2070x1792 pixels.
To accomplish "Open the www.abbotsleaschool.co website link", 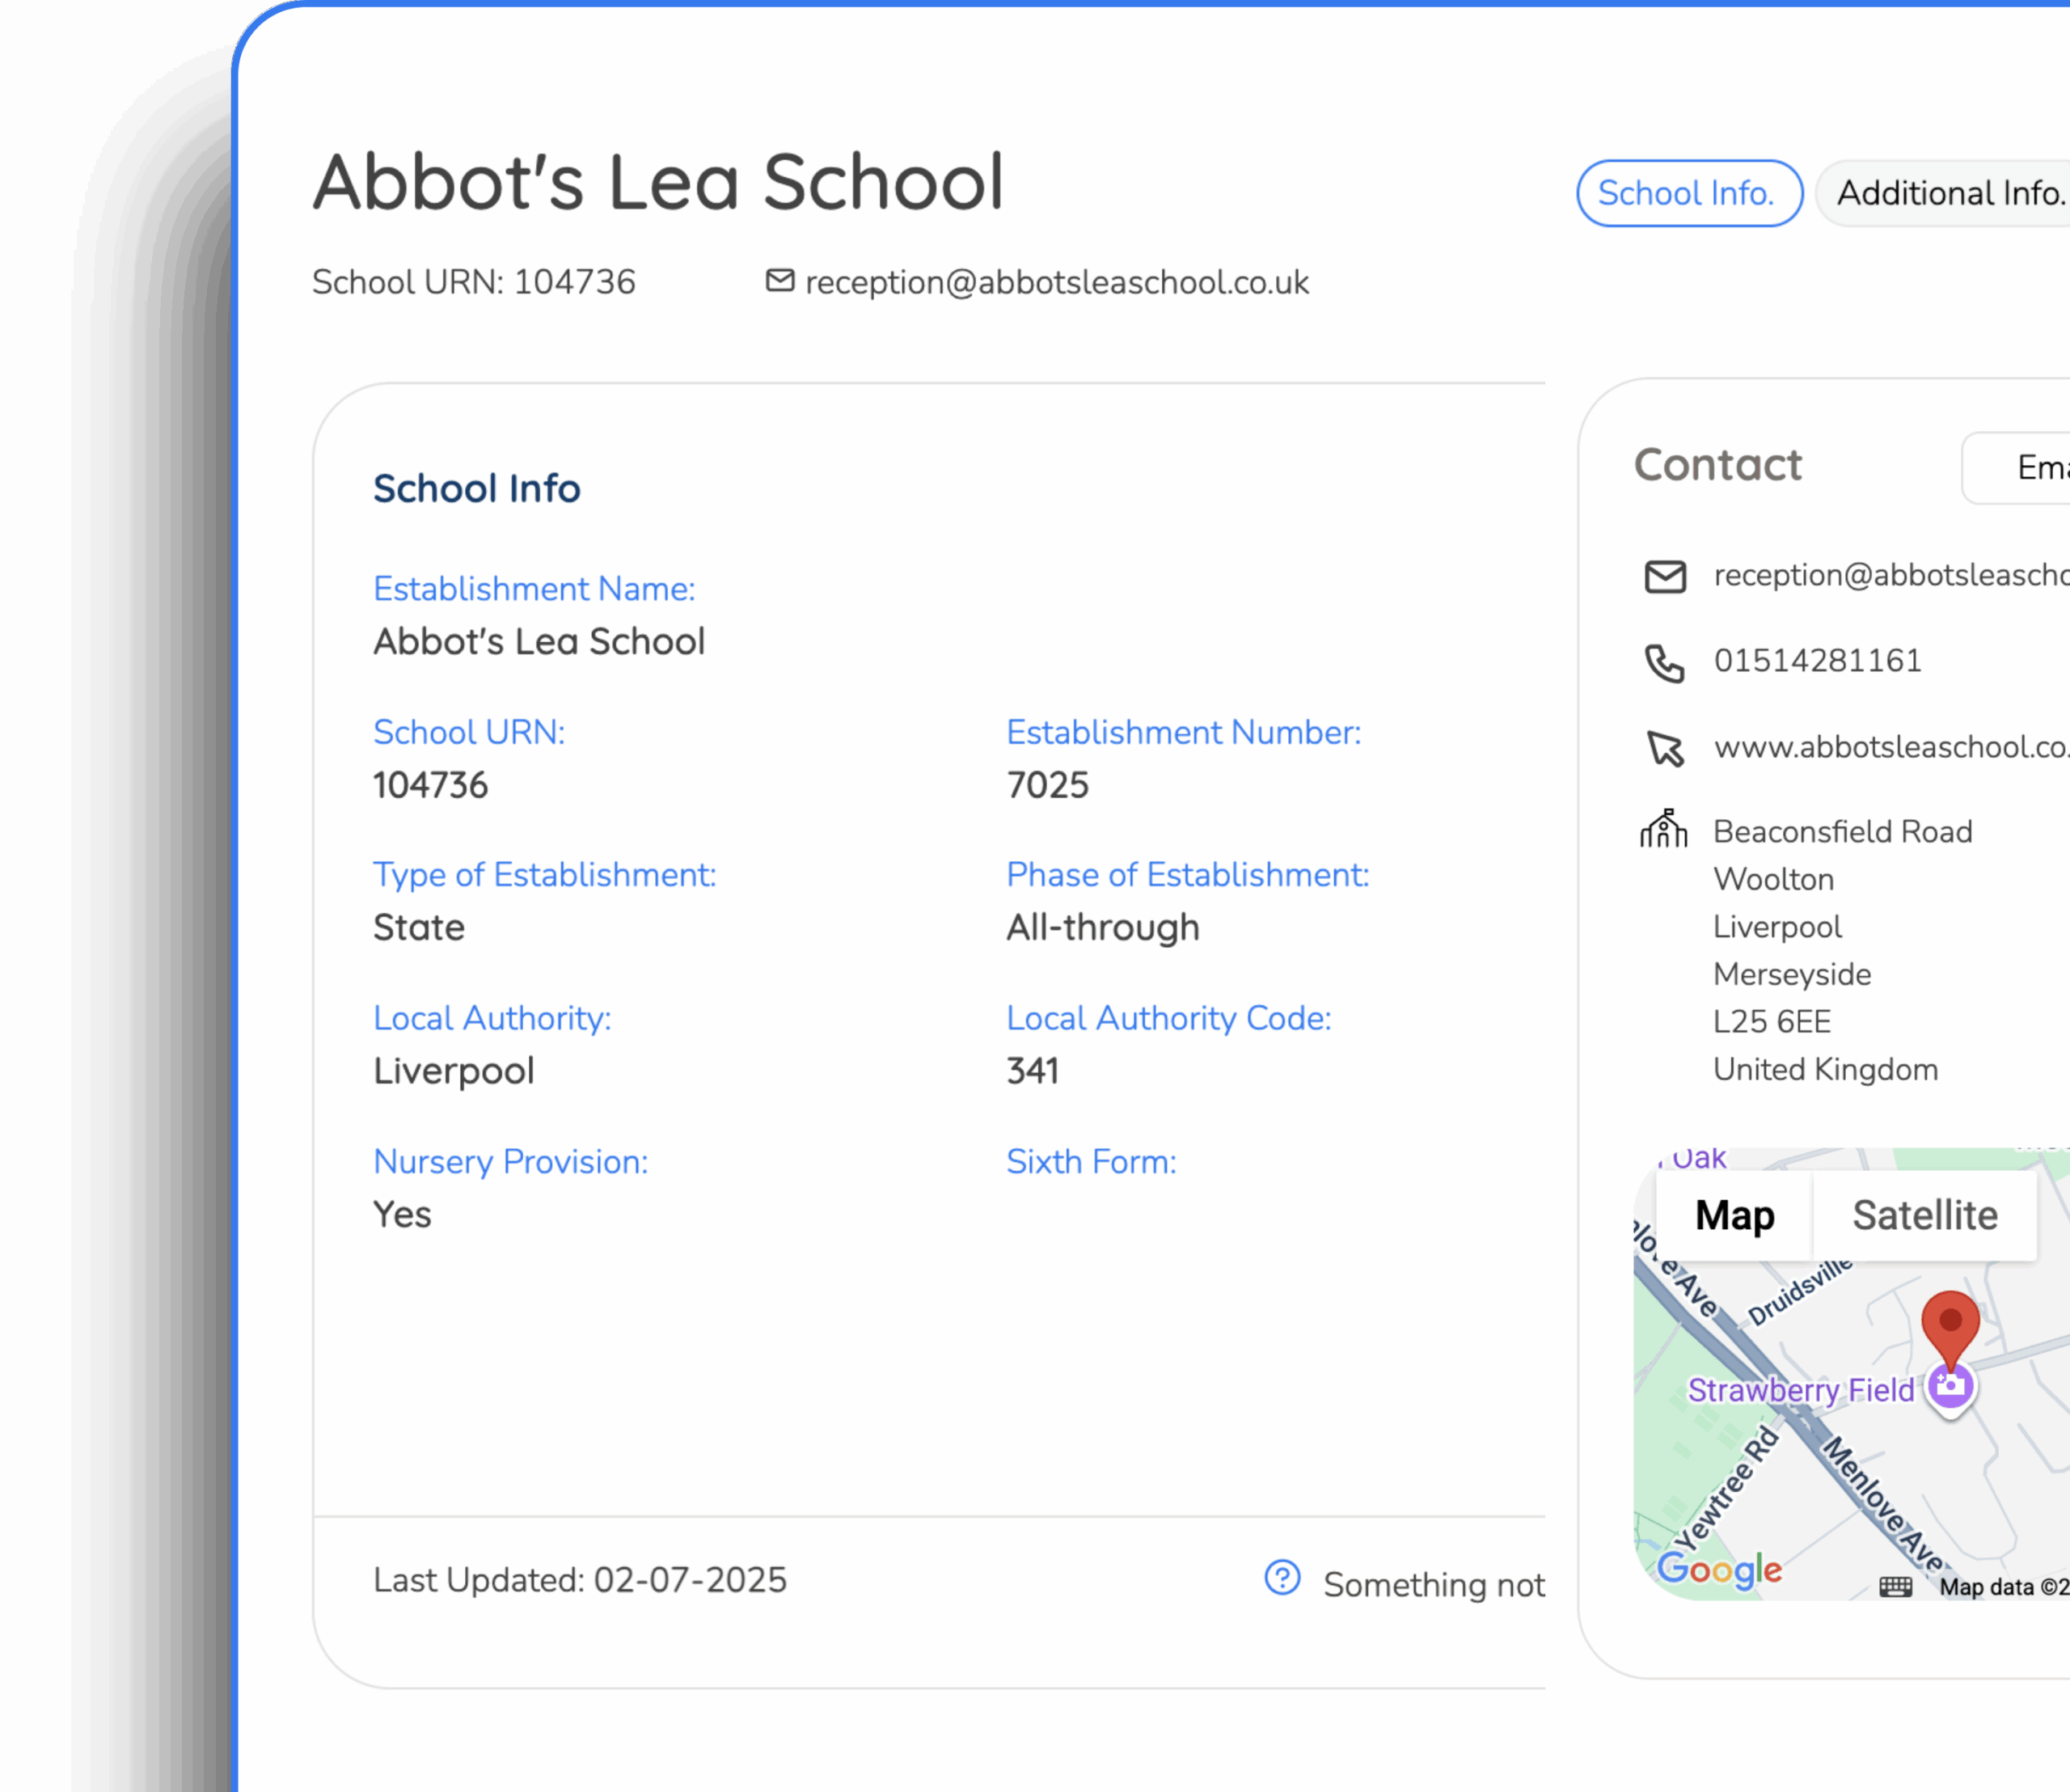I will coord(1890,747).
